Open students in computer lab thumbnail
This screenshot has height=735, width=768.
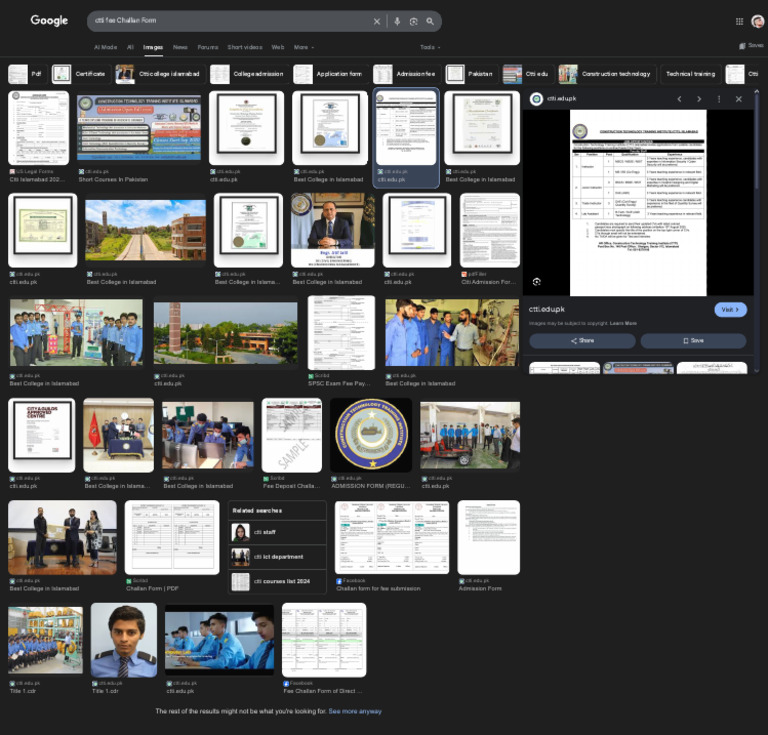[208, 435]
